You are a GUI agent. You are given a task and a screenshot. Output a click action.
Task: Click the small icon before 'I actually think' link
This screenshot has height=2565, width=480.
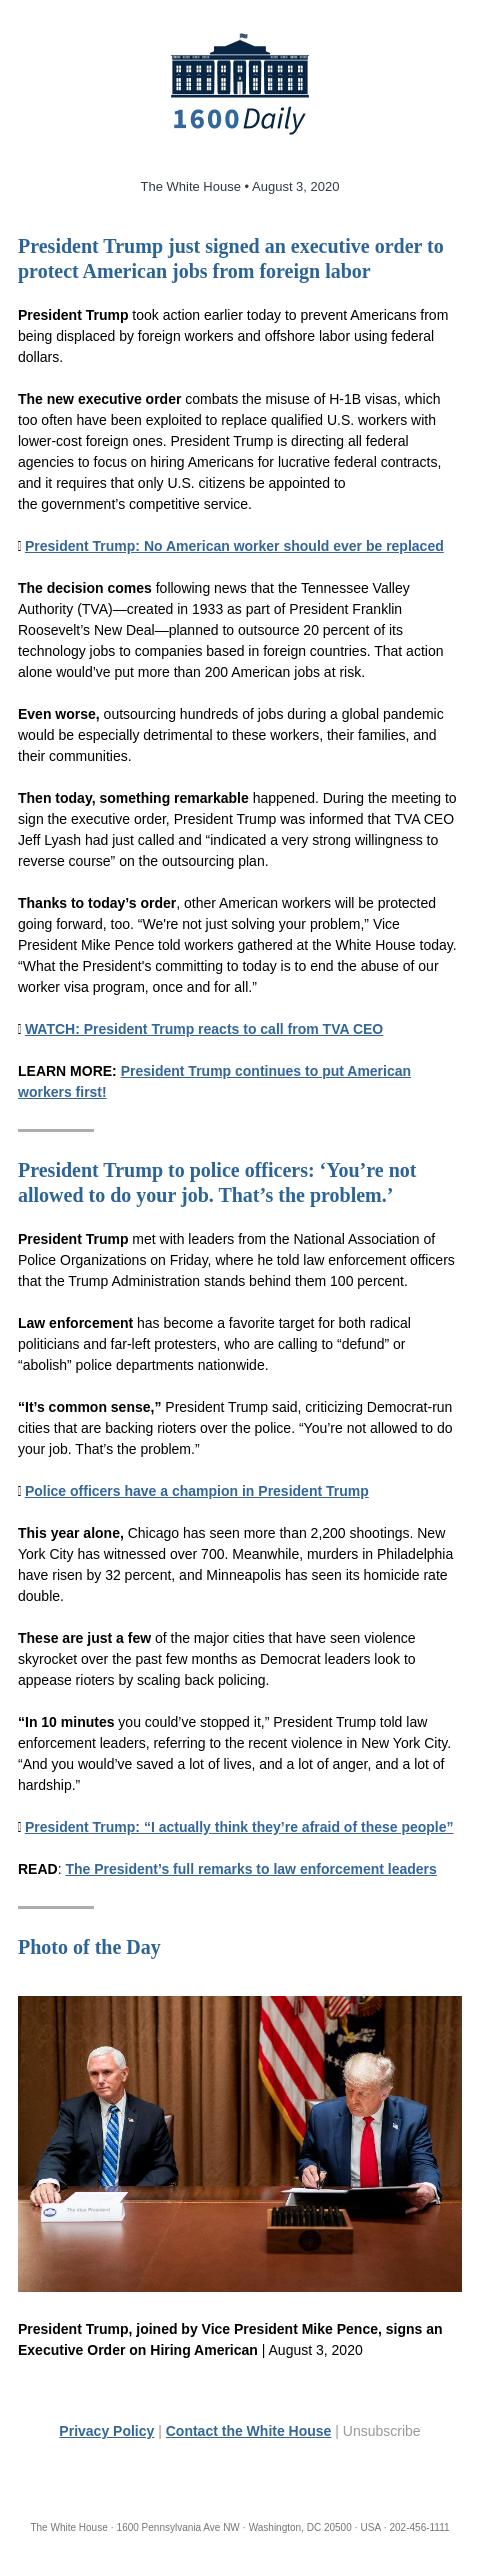coord(20,1827)
